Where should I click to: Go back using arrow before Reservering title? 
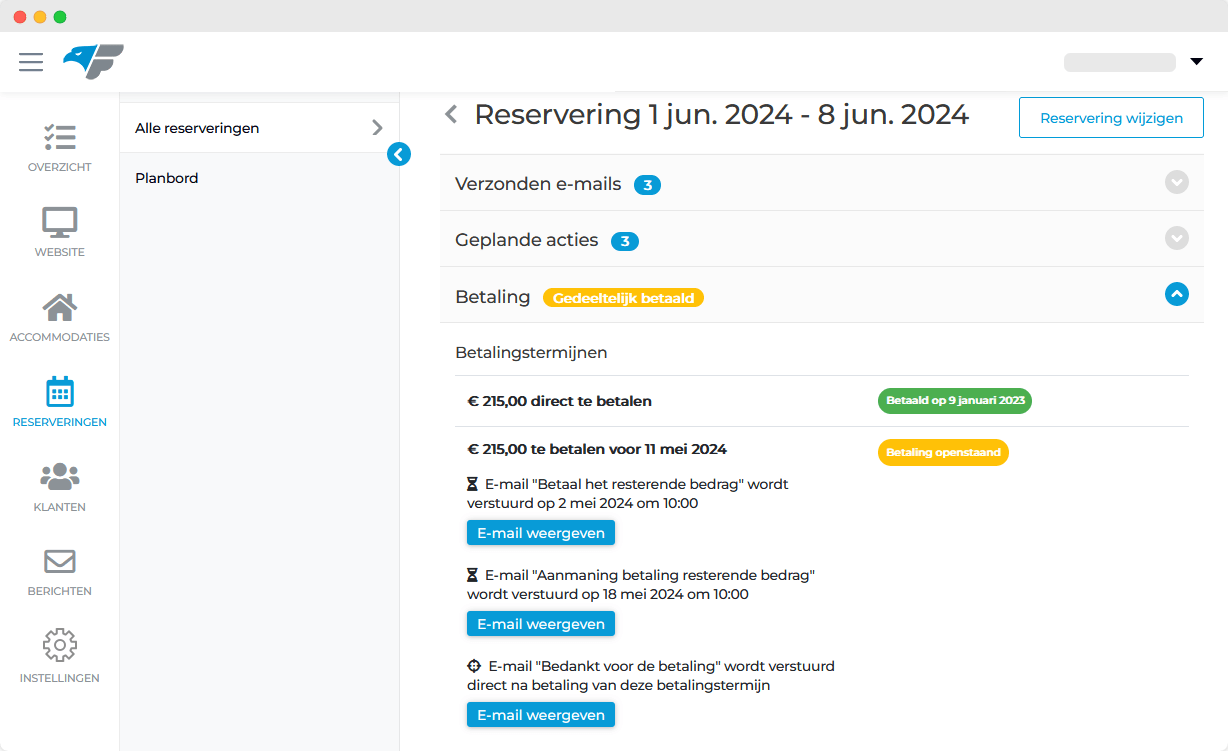coord(451,115)
